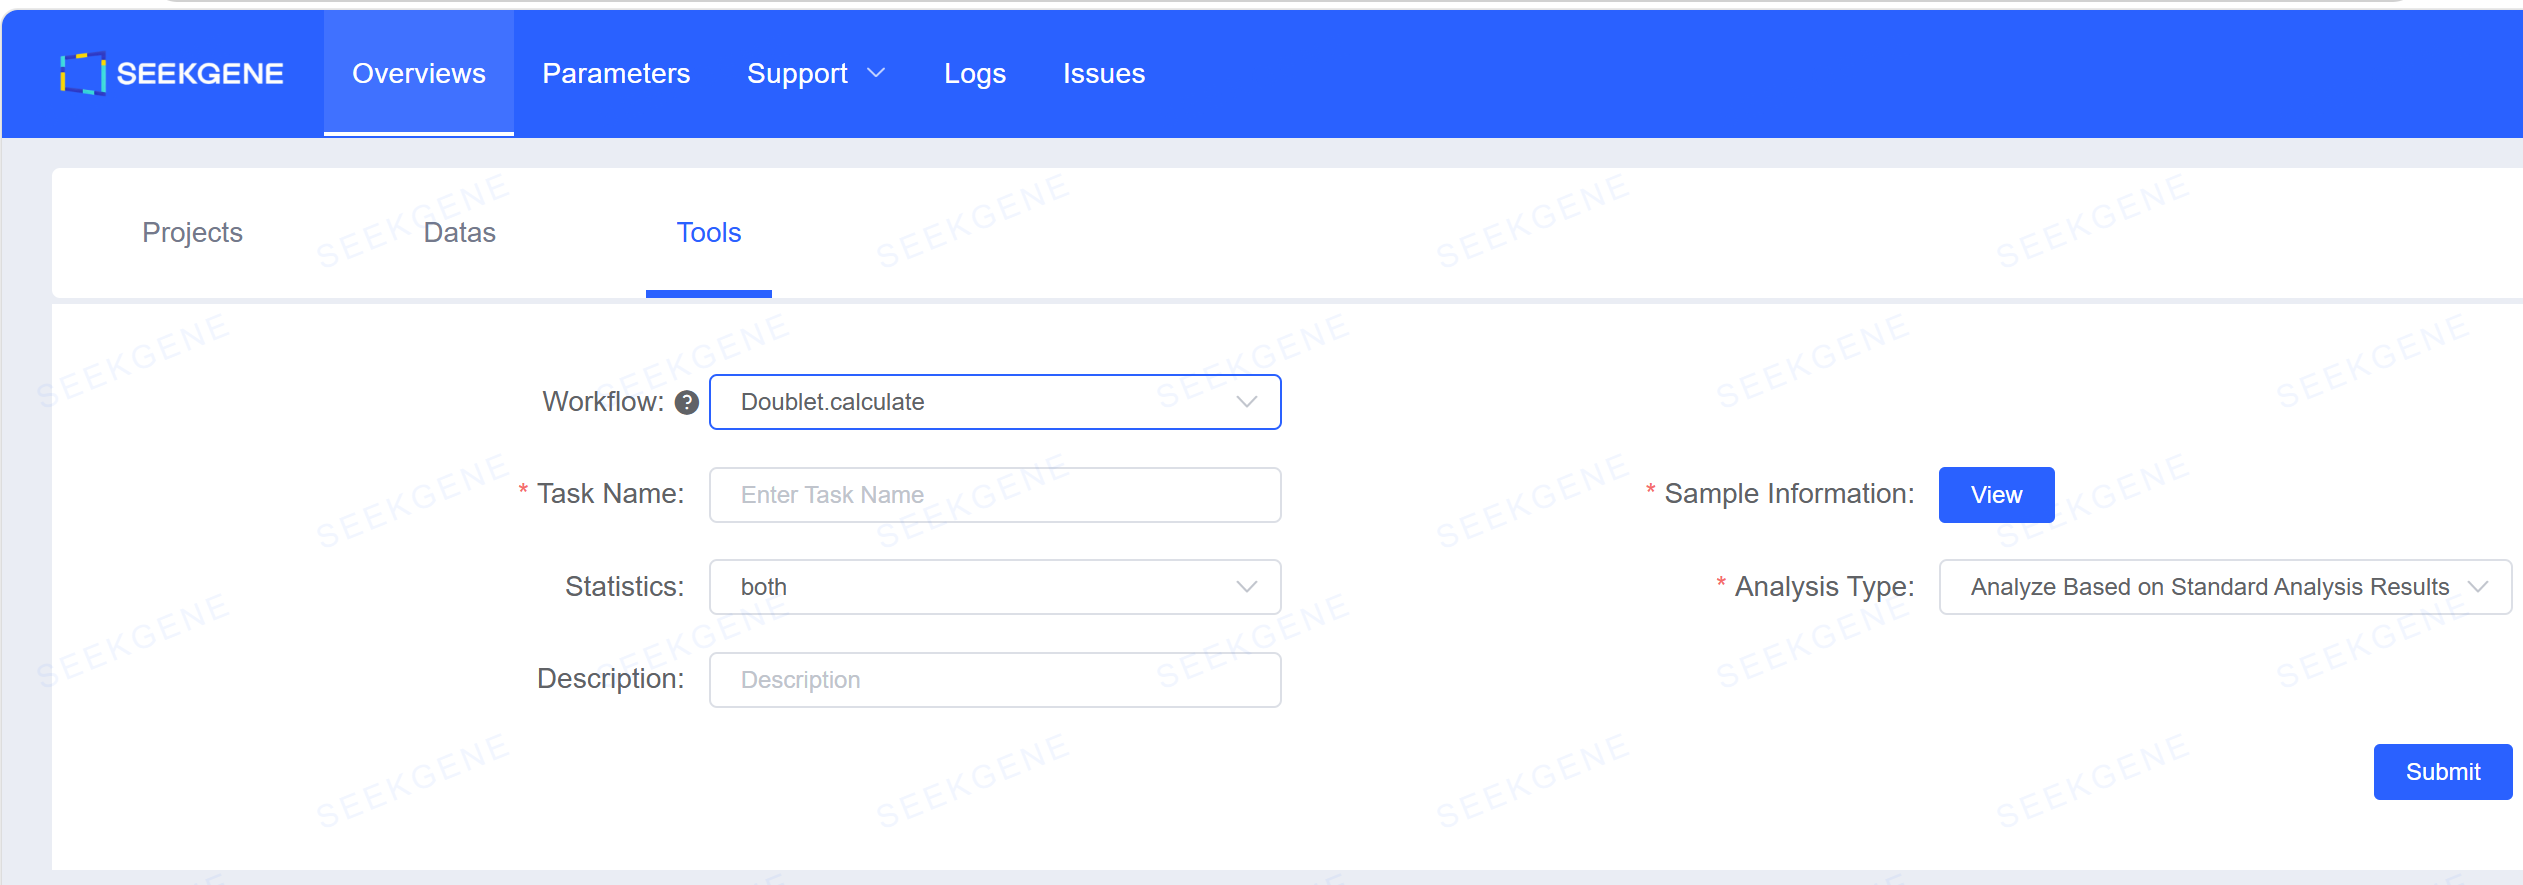Expand the Support dropdown menu
This screenshot has height=885, width=2523.
tap(816, 73)
